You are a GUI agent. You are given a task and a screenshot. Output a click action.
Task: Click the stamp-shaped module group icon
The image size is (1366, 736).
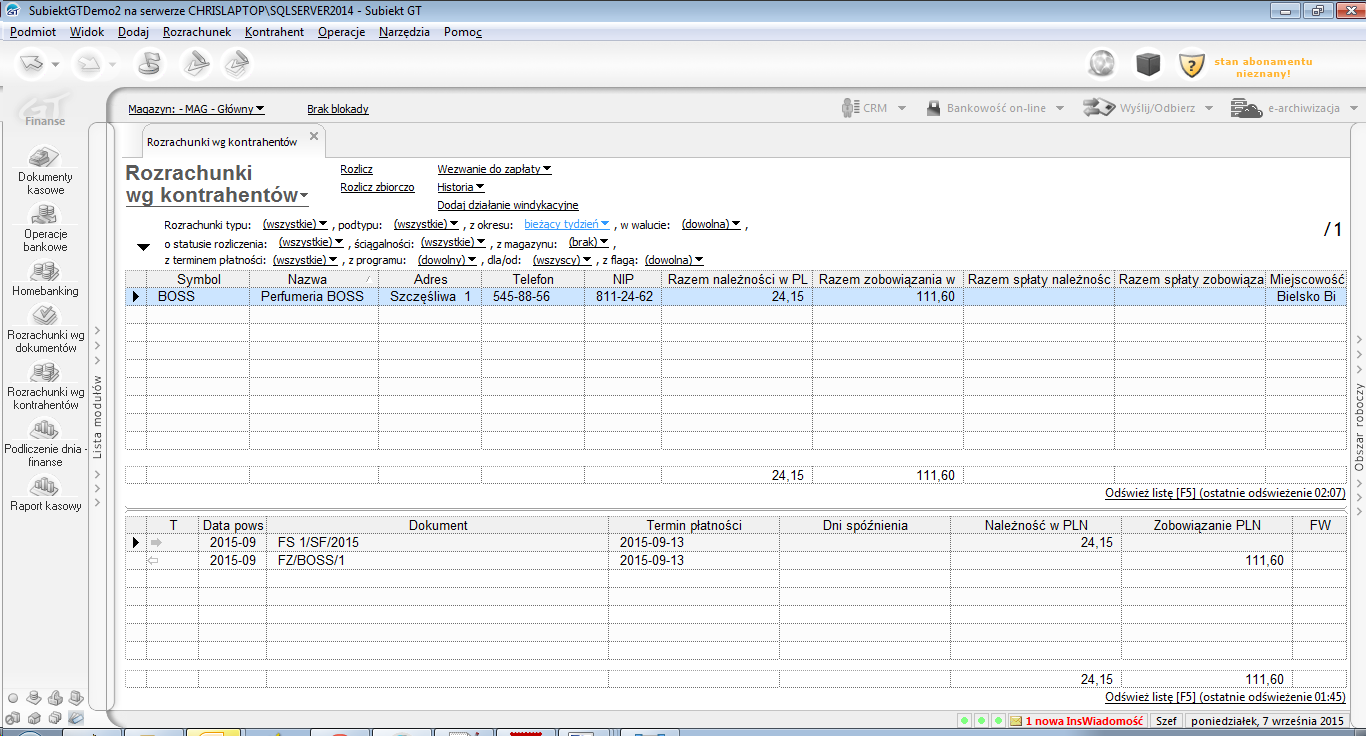(x=55, y=697)
